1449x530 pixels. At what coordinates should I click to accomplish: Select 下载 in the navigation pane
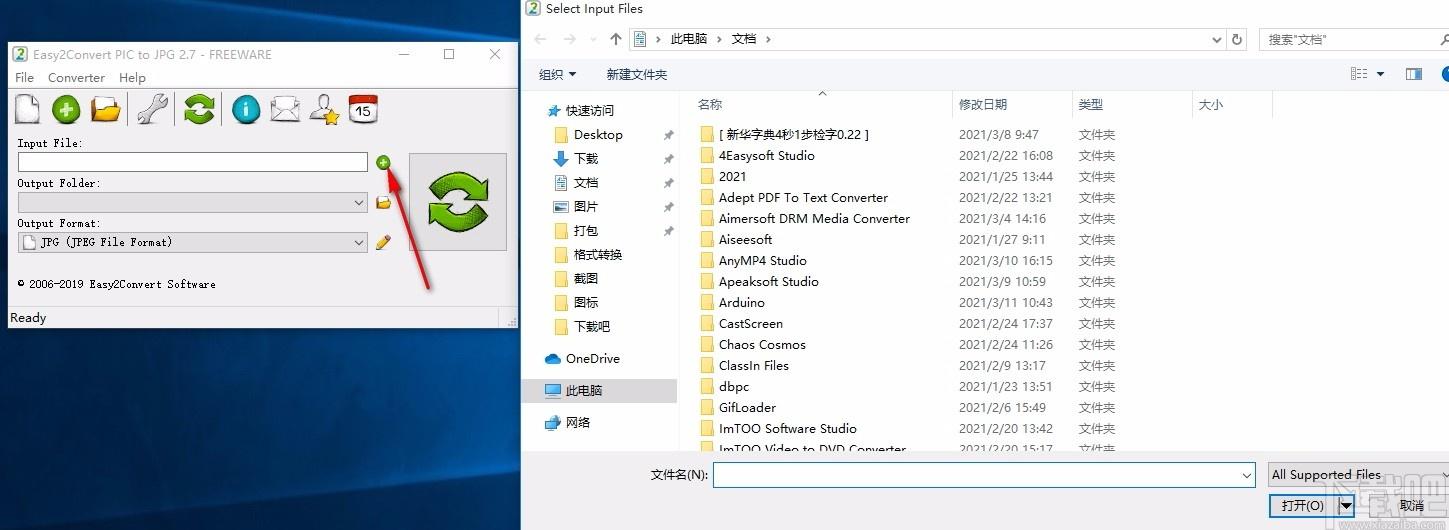click(586, 159)
